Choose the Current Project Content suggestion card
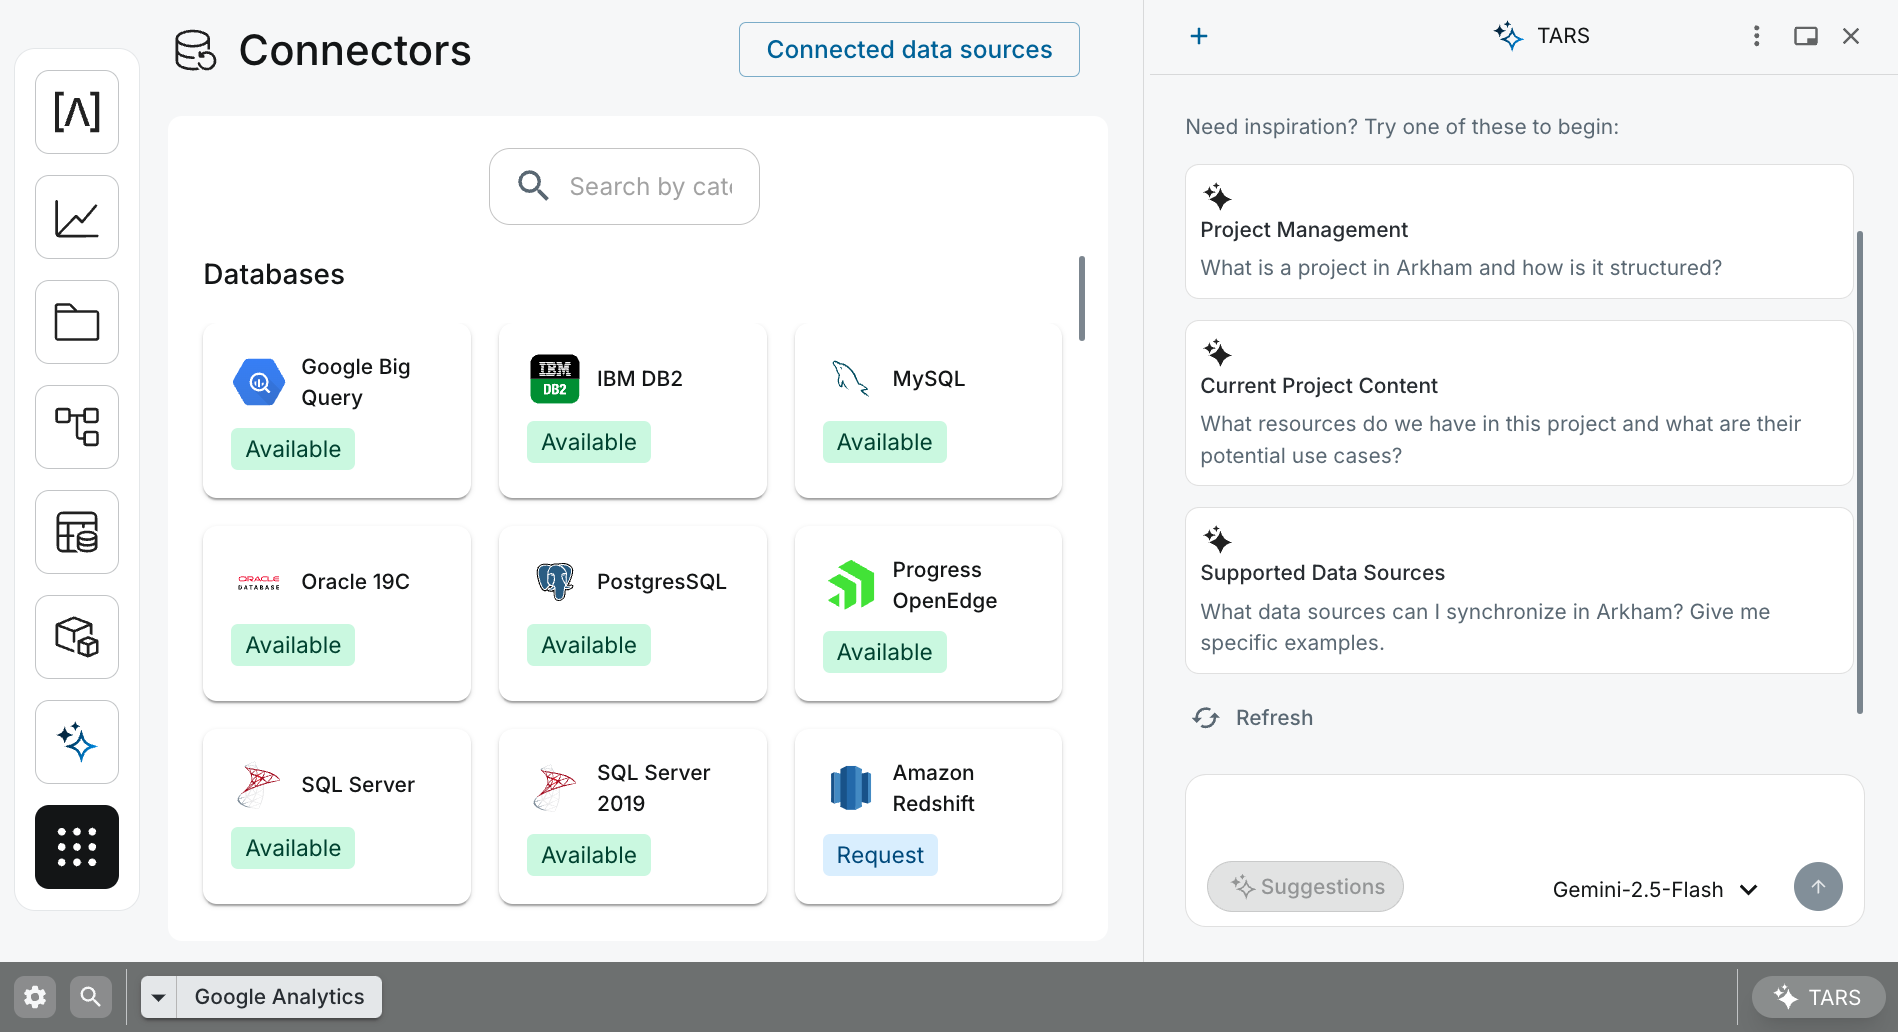 click(x=1519, y=403)
